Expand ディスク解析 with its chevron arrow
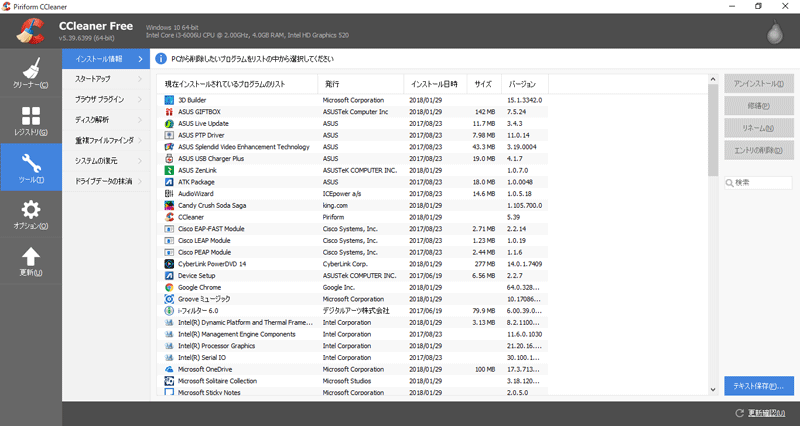This screenshot has height=426, width=800. [x=140, y=120]
